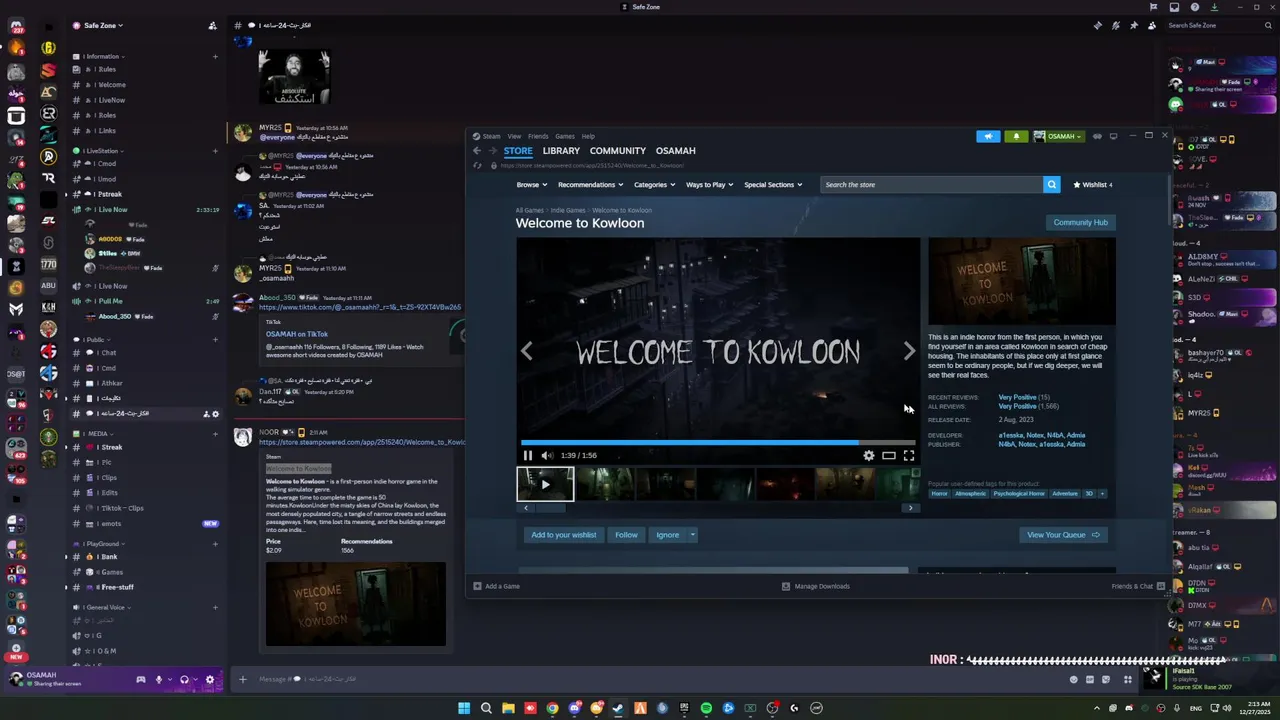
Task: Switch trailer to theater mode
Action: [888, 455]
